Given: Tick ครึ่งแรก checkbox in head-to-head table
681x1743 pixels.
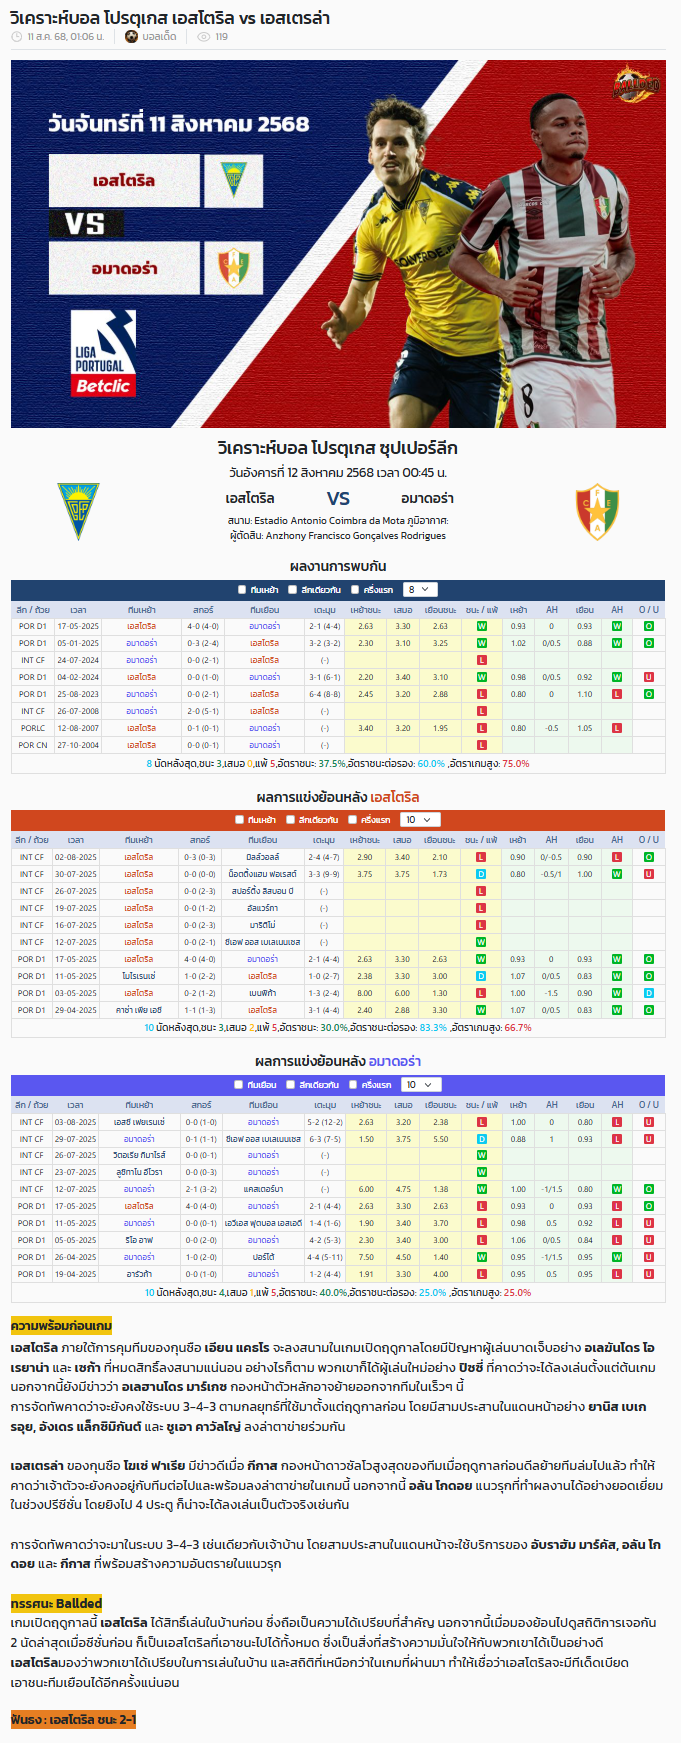Looking at the screenshot, I should click(354, 590).
